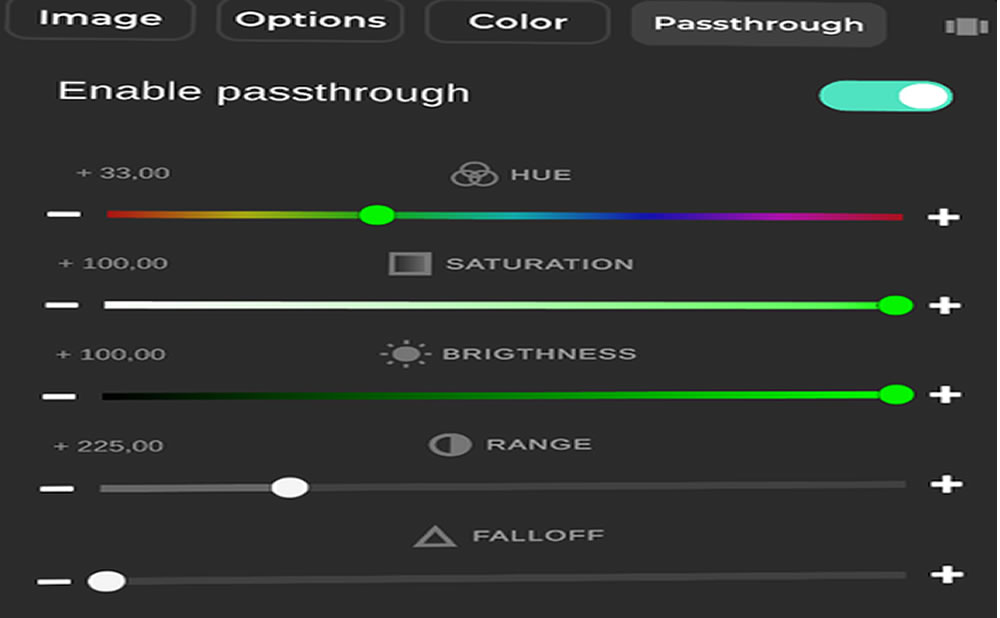
Task: Click the Saturation slider handle
Action: pos(895,305)
